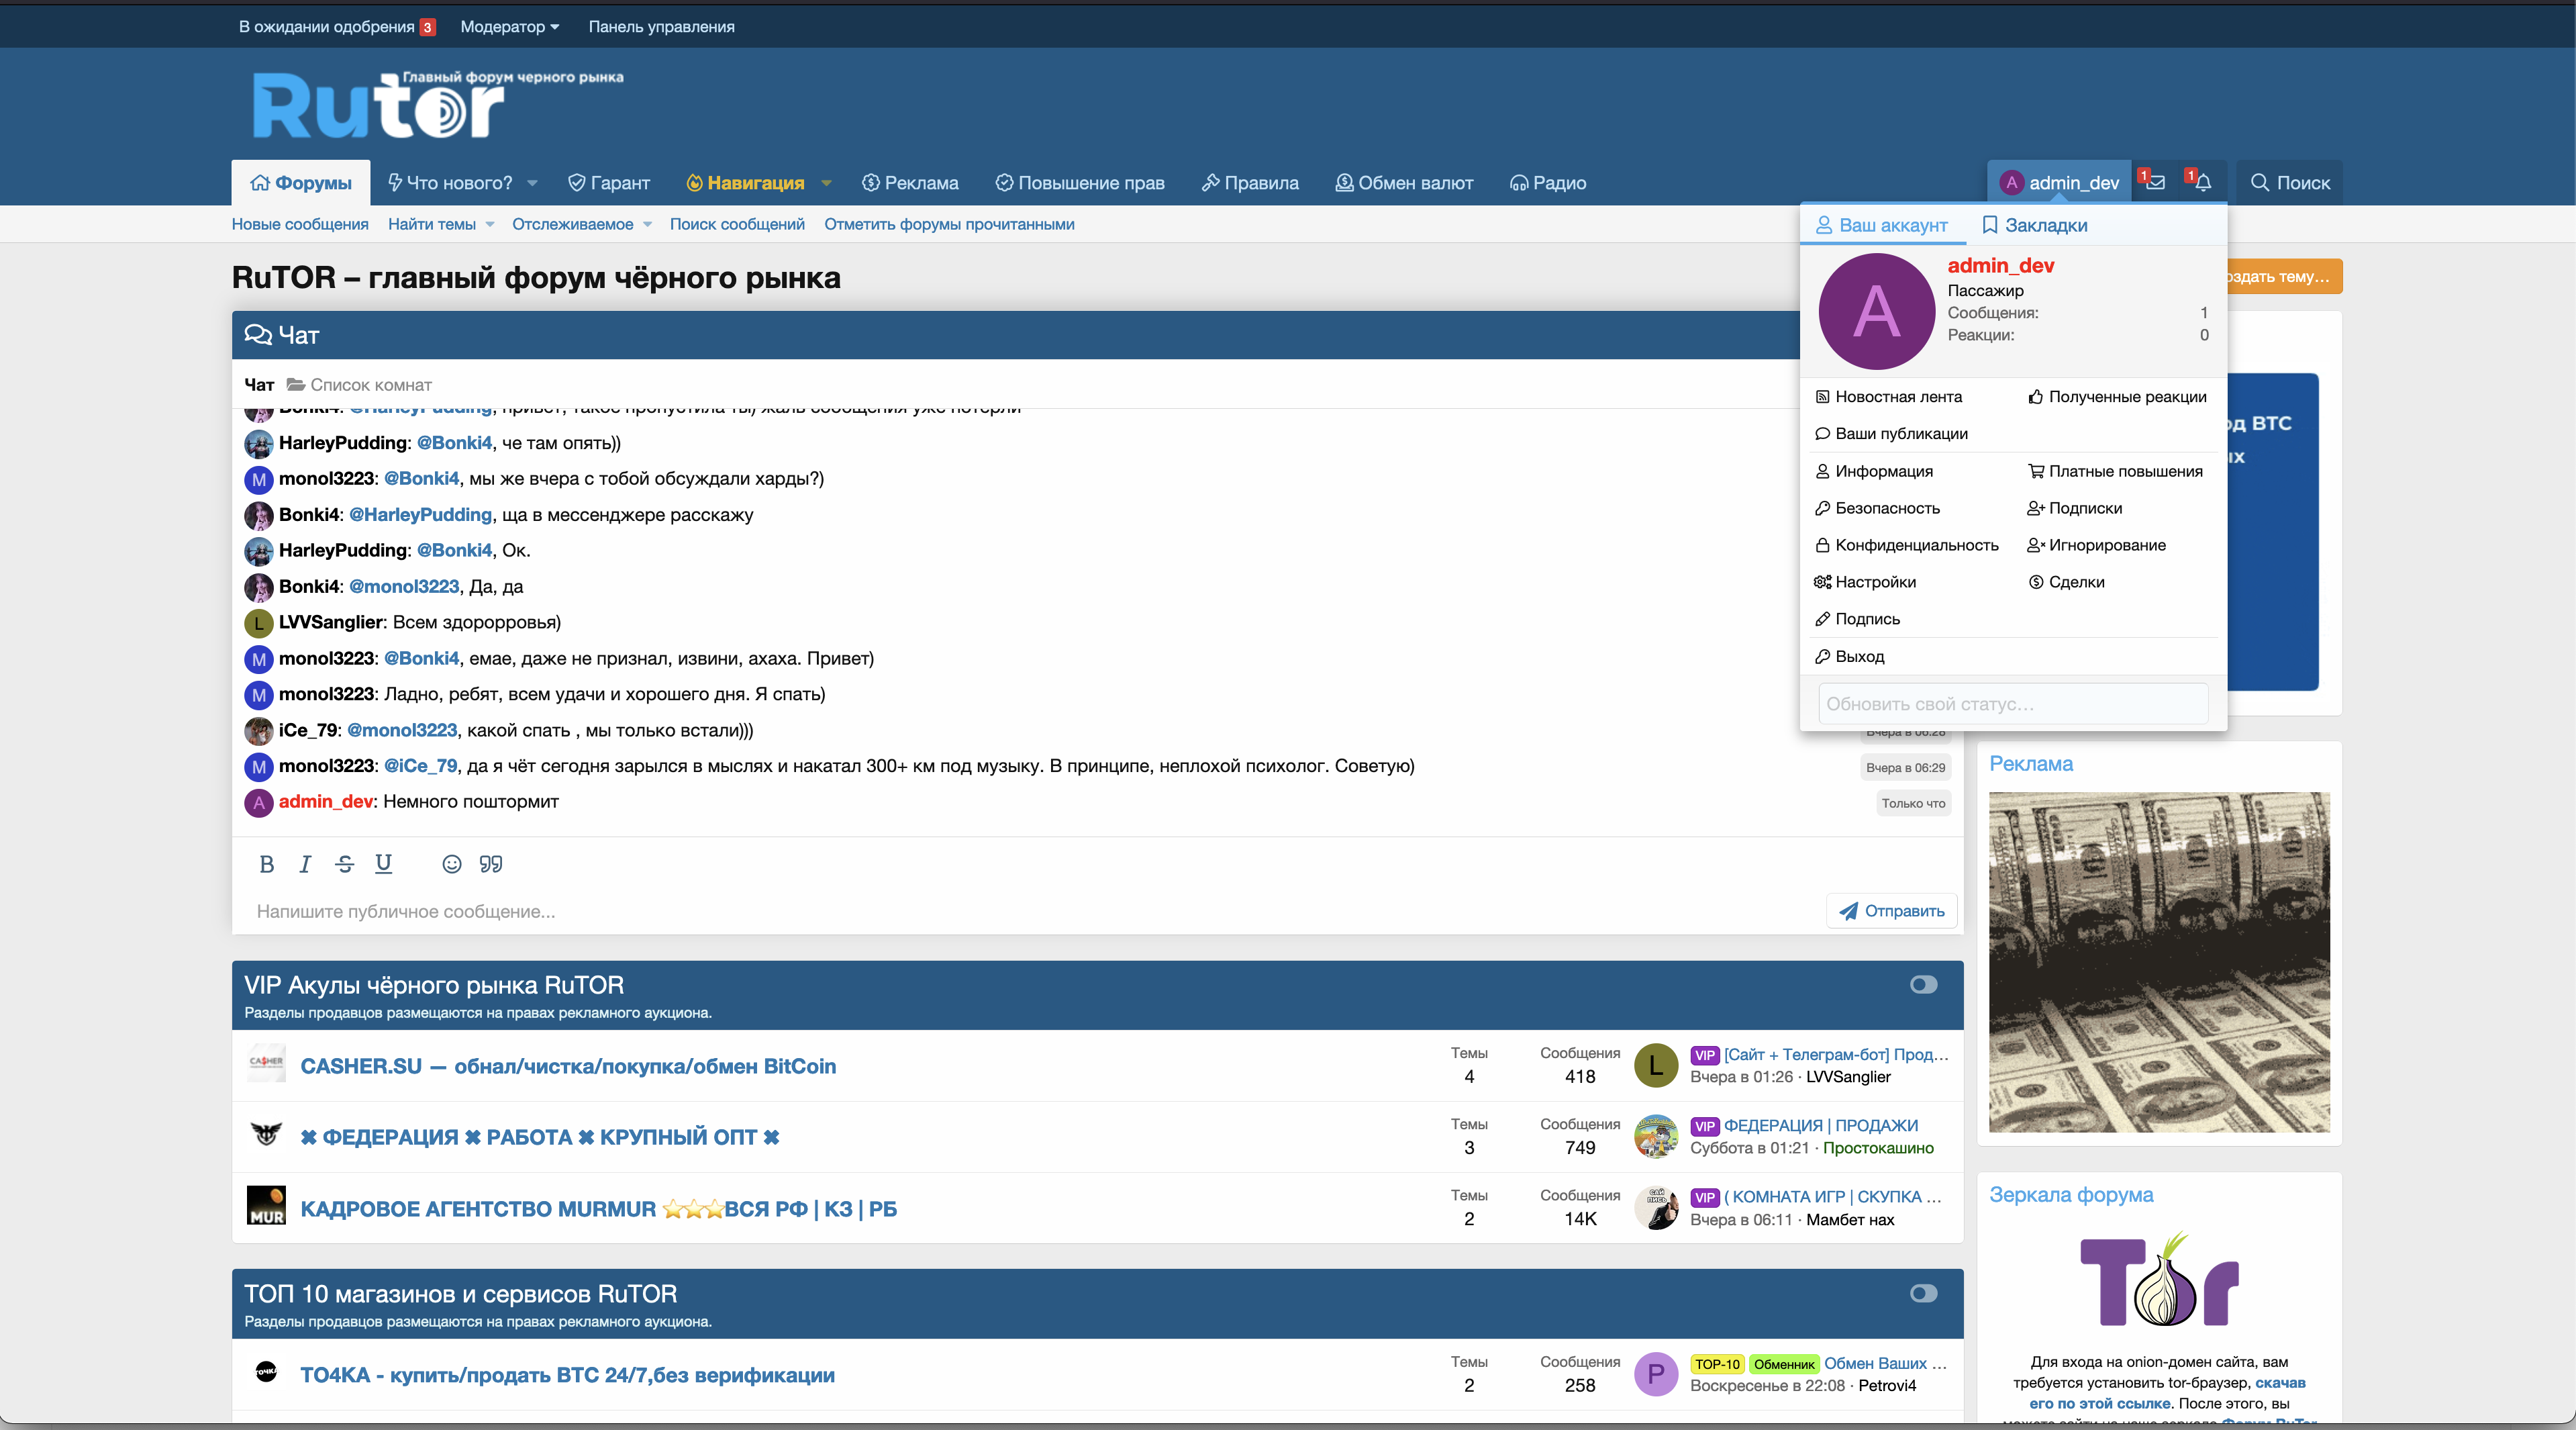Expand the Что нового dropdown arrow
Image resolution: width=2576 pixels, height=1430 pixels.
532,183
